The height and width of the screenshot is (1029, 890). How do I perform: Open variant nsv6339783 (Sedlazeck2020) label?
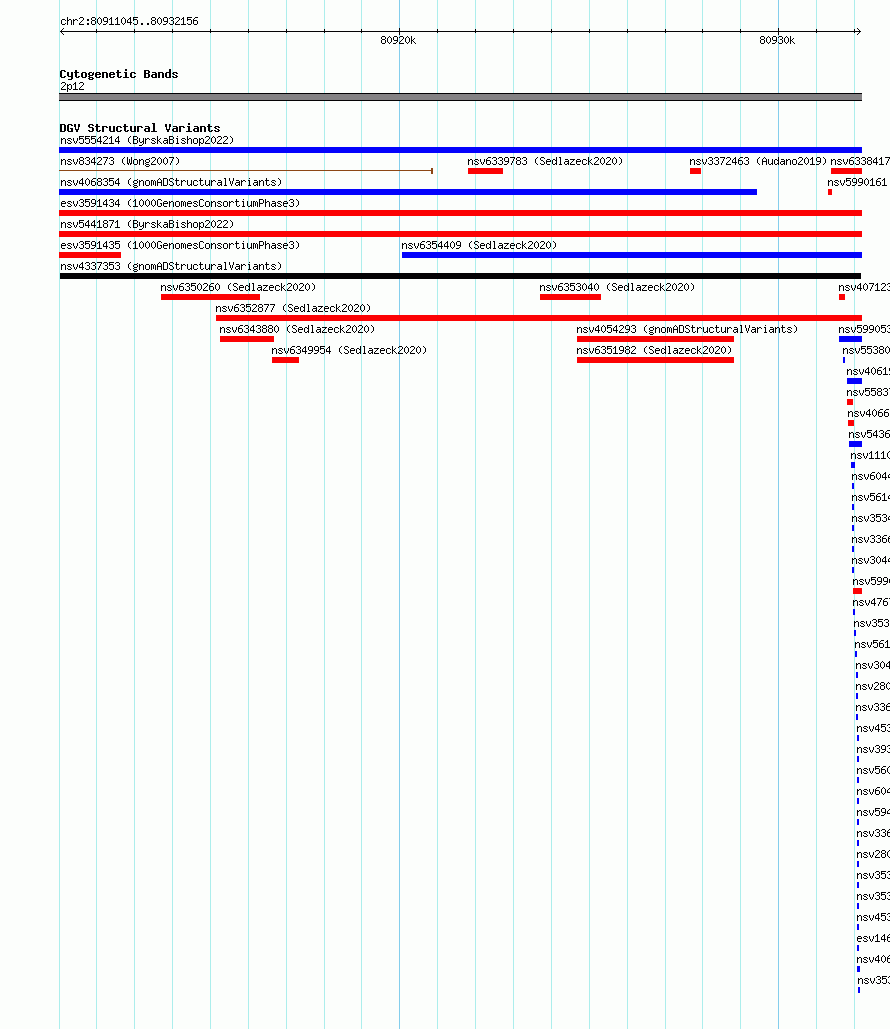tap(545, 161)
